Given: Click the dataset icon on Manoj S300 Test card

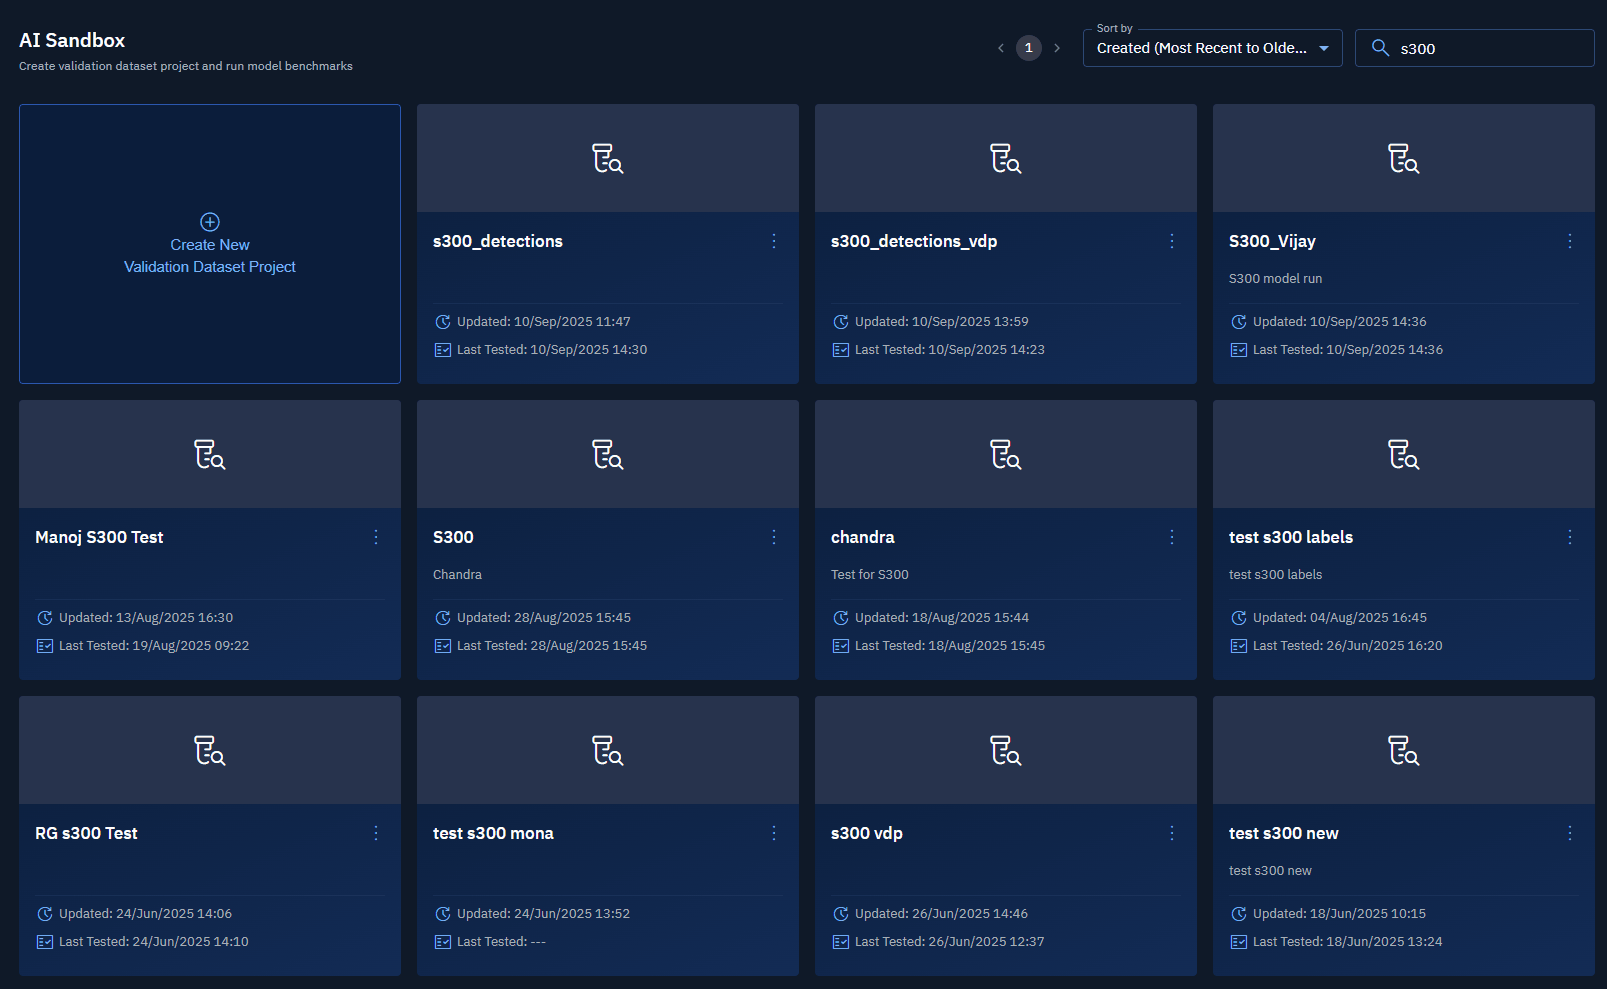Looking at the screenshot, I should [x=209, y=455].
